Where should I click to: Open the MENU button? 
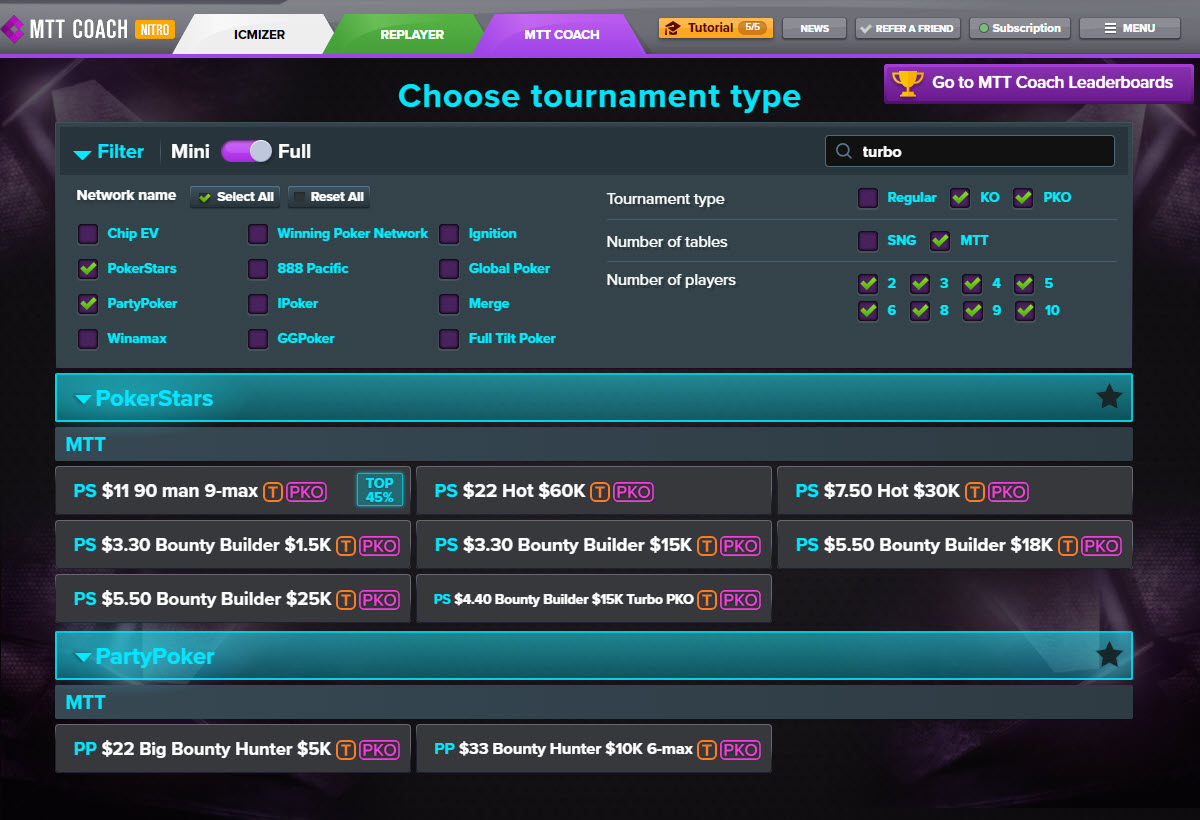[1129, 28]
